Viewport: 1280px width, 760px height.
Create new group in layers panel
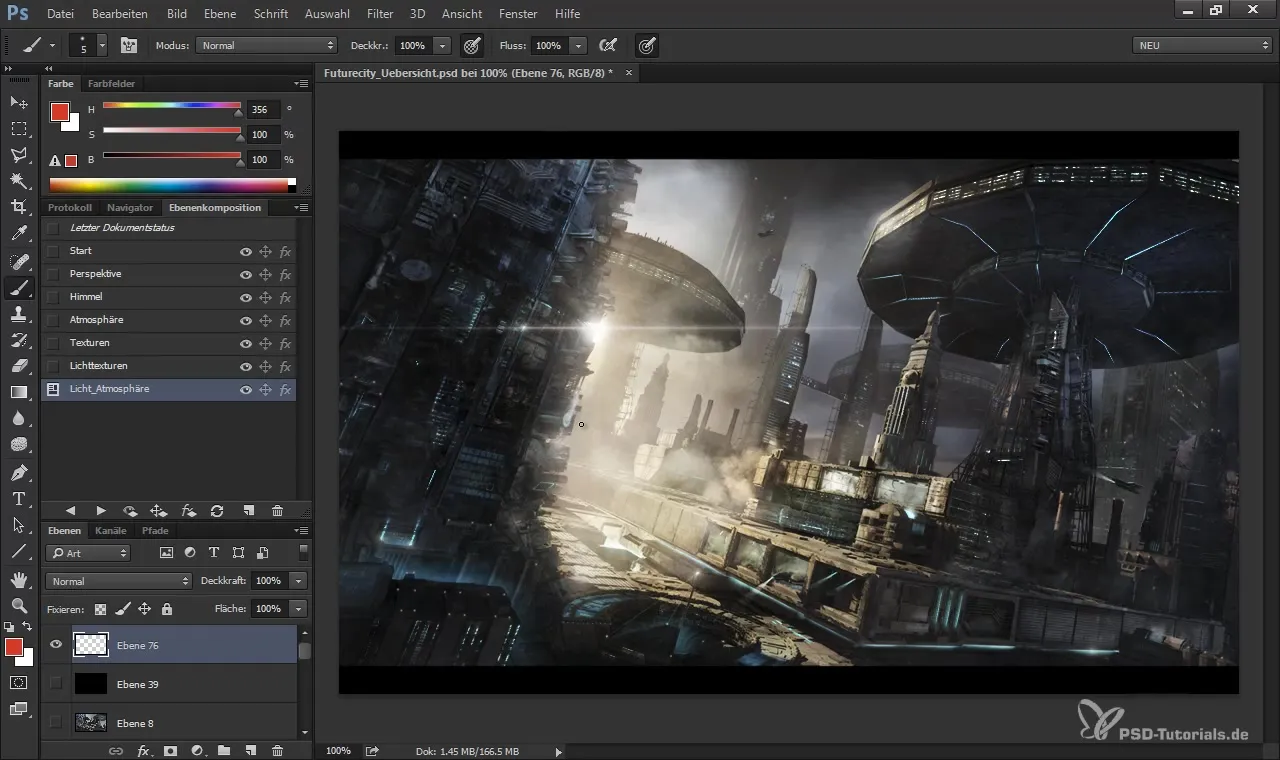[x=224, y=750]
